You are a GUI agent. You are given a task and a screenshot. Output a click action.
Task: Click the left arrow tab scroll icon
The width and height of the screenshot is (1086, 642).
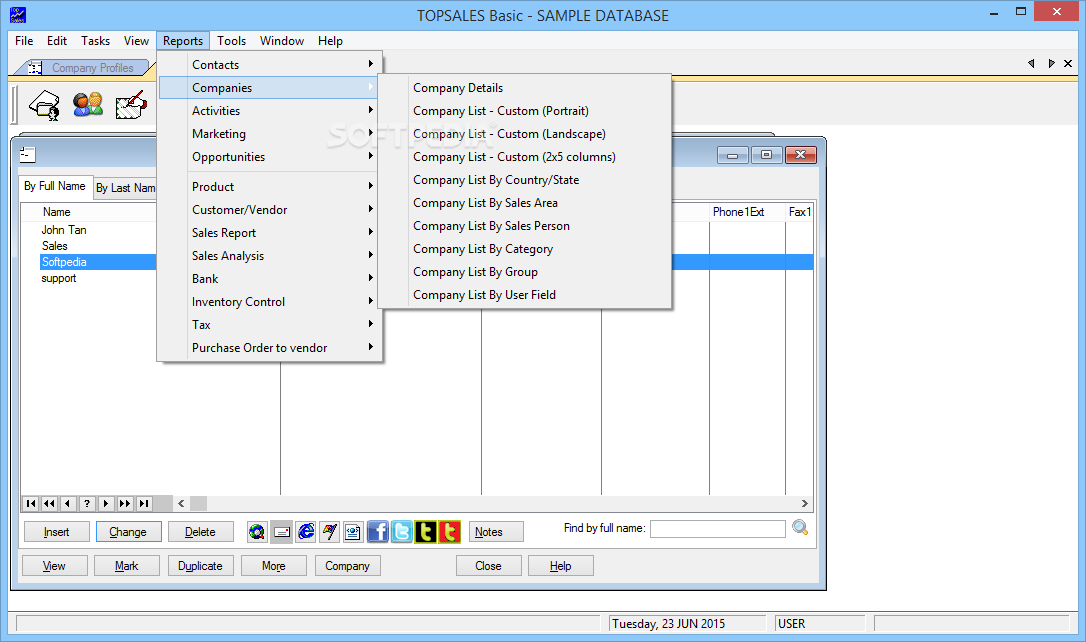point(1031,64)
